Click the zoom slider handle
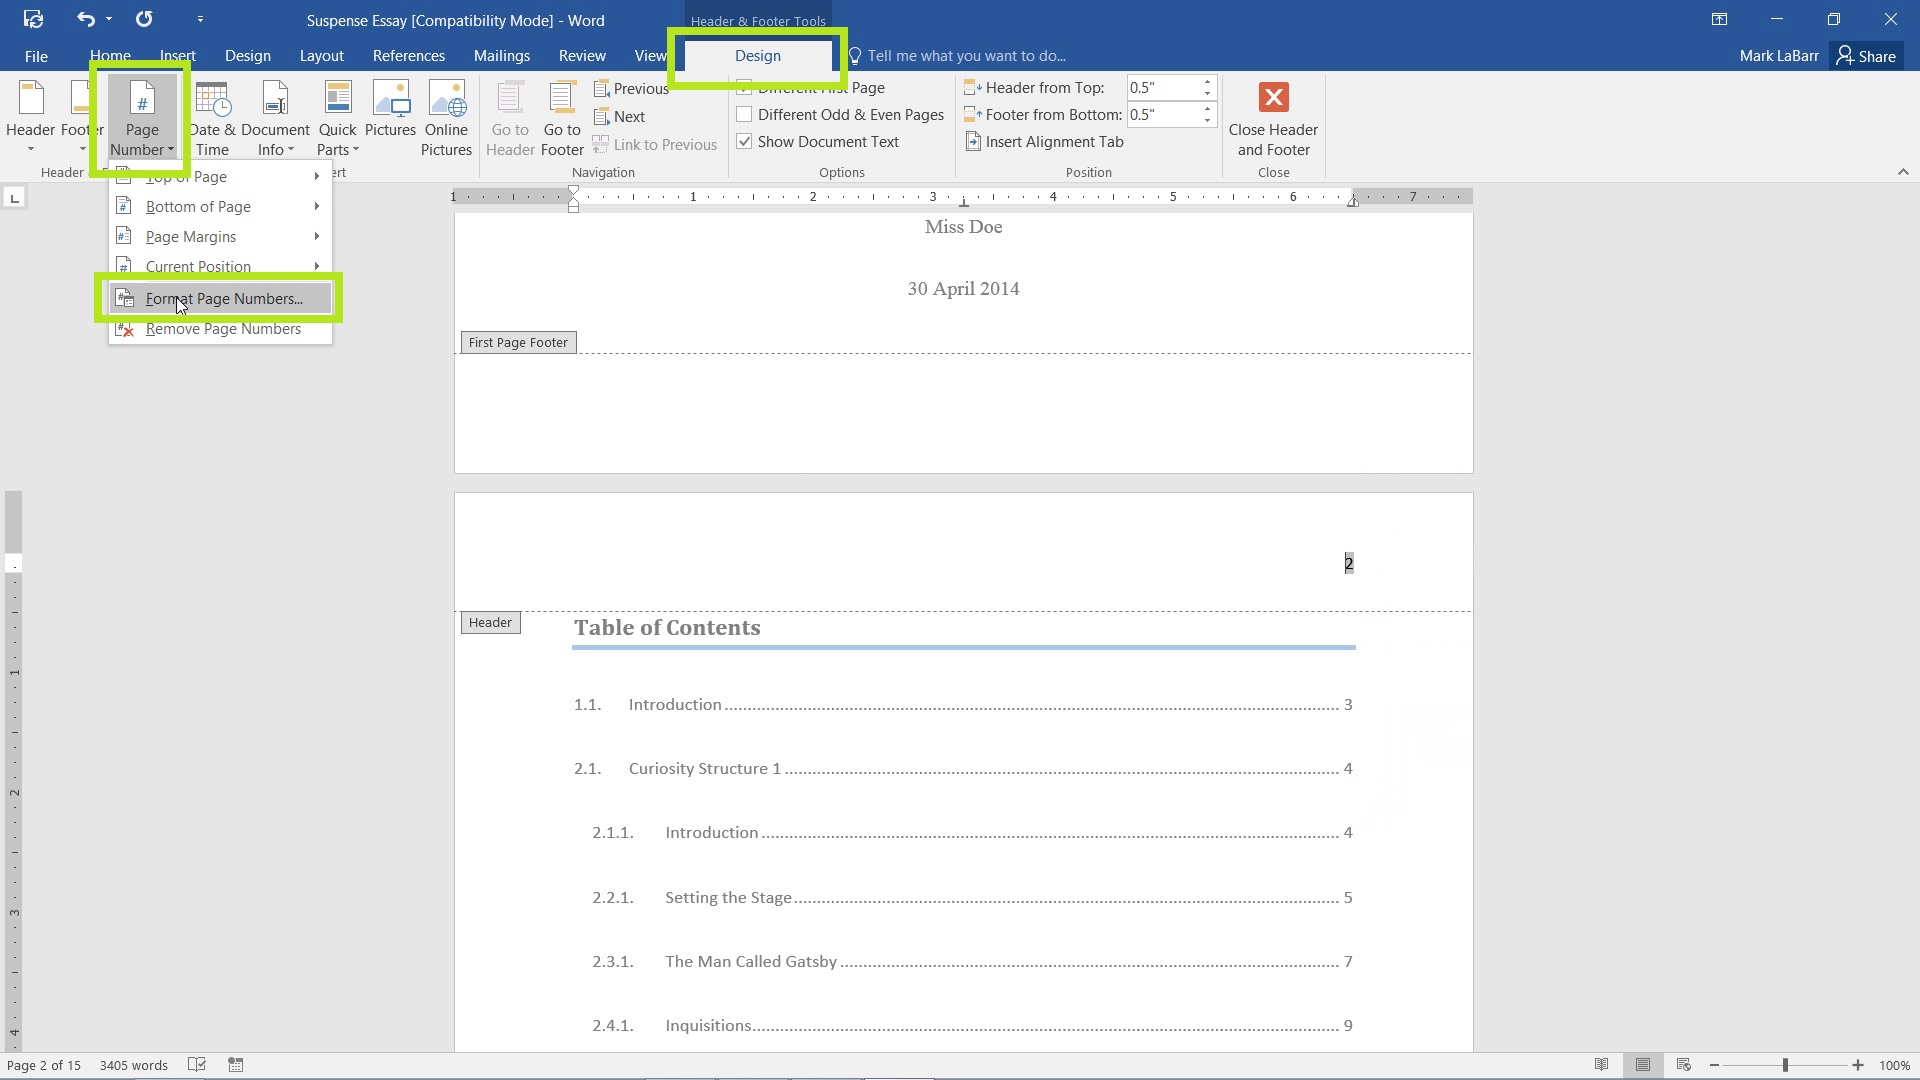This screenshot has height=1080, width=1920. (1785, 1065)
